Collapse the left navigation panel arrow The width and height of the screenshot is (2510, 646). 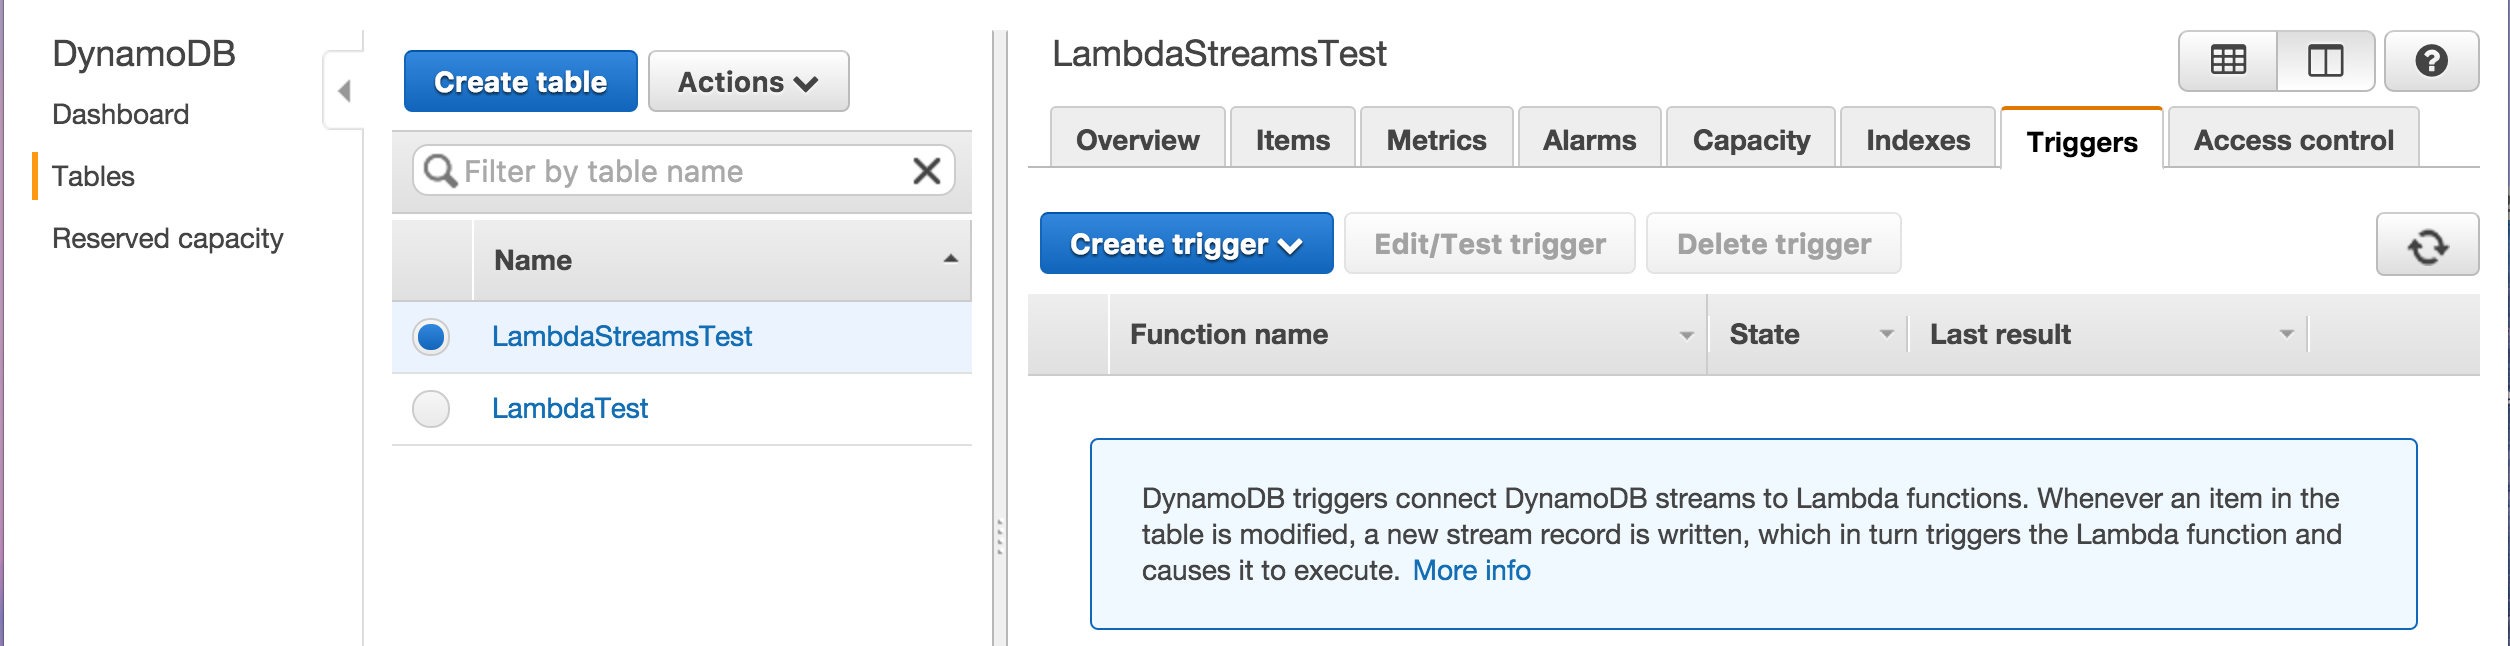(344, 91)
